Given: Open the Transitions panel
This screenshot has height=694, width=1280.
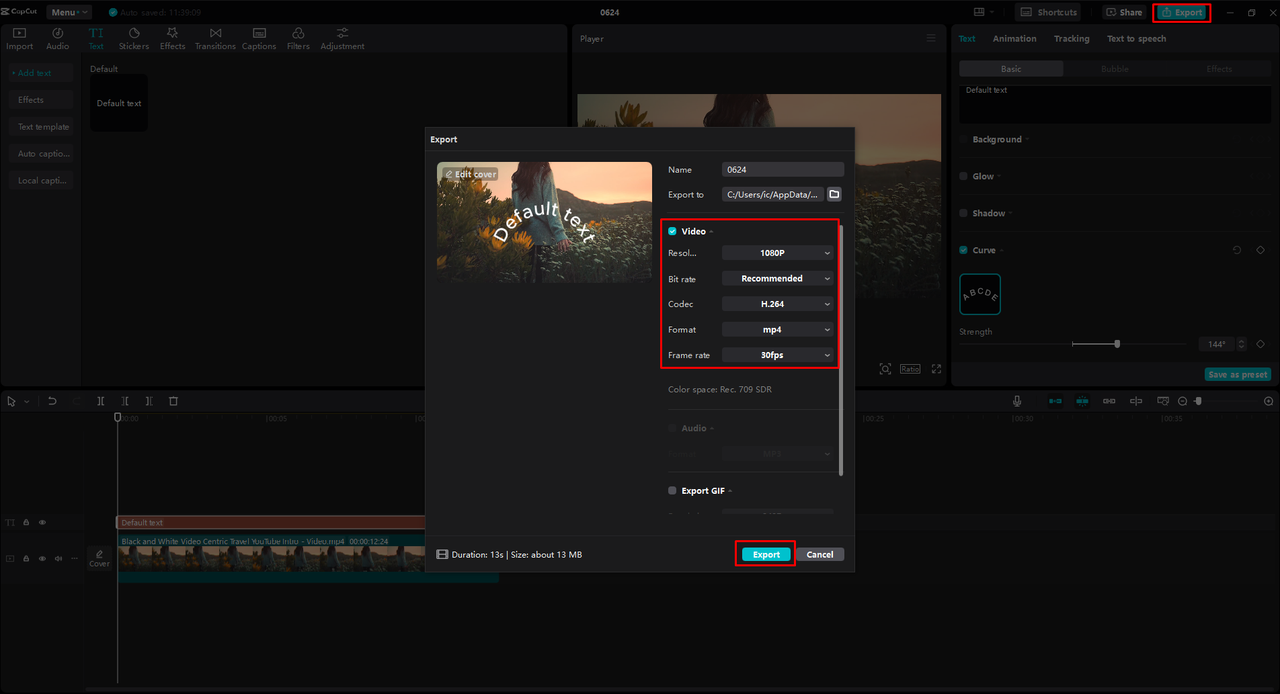Looking at the screenshot, I should pyautogui.click(x=215, y=39).
